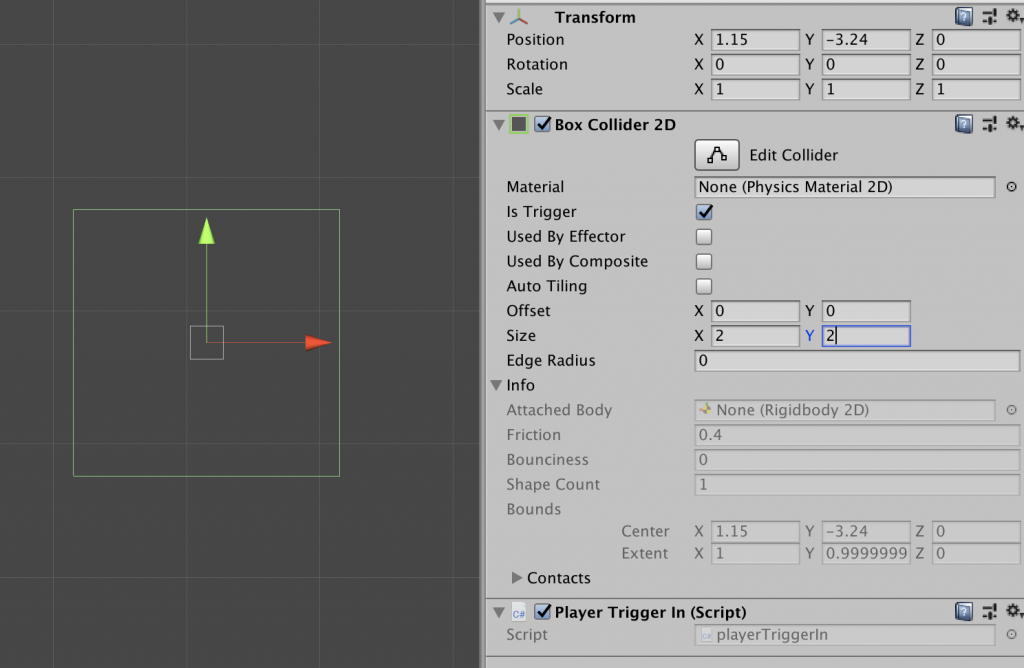Click Scale Y input field

point(865,89)
